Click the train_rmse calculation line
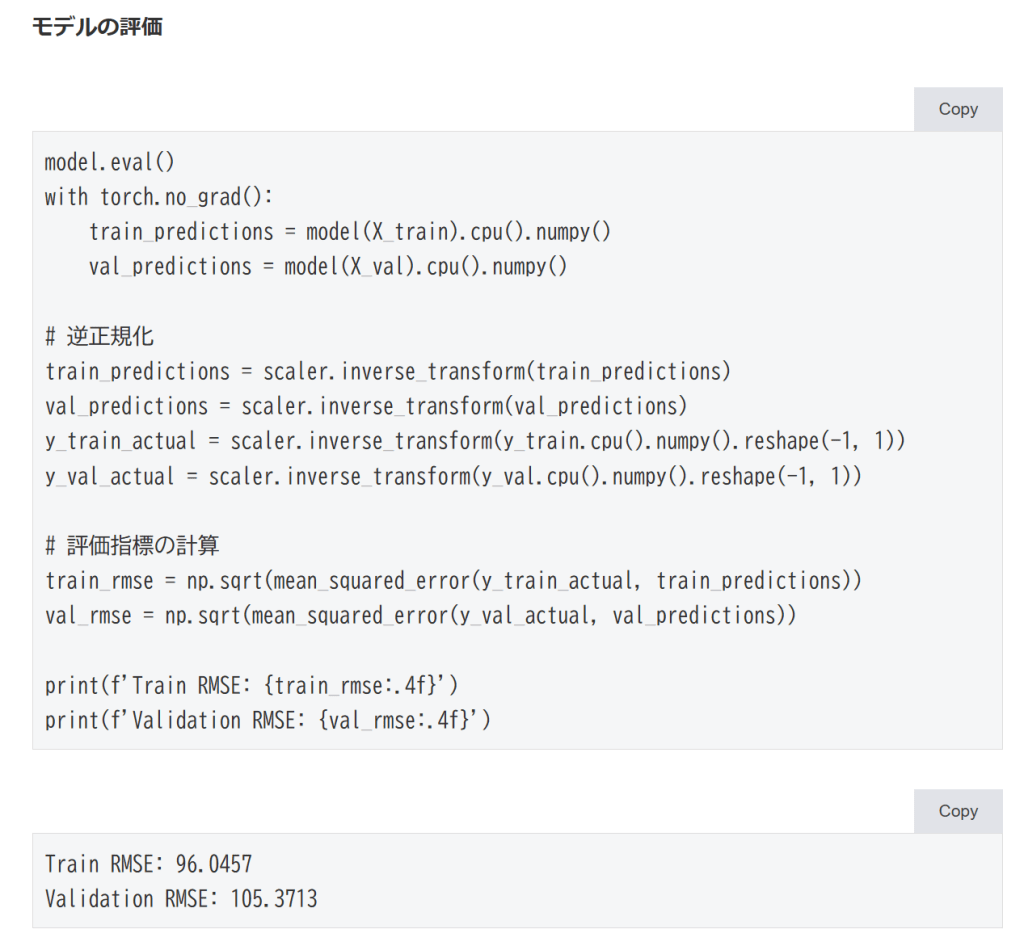The width and height of the screenshot is (1024, 946). (453, 581)
